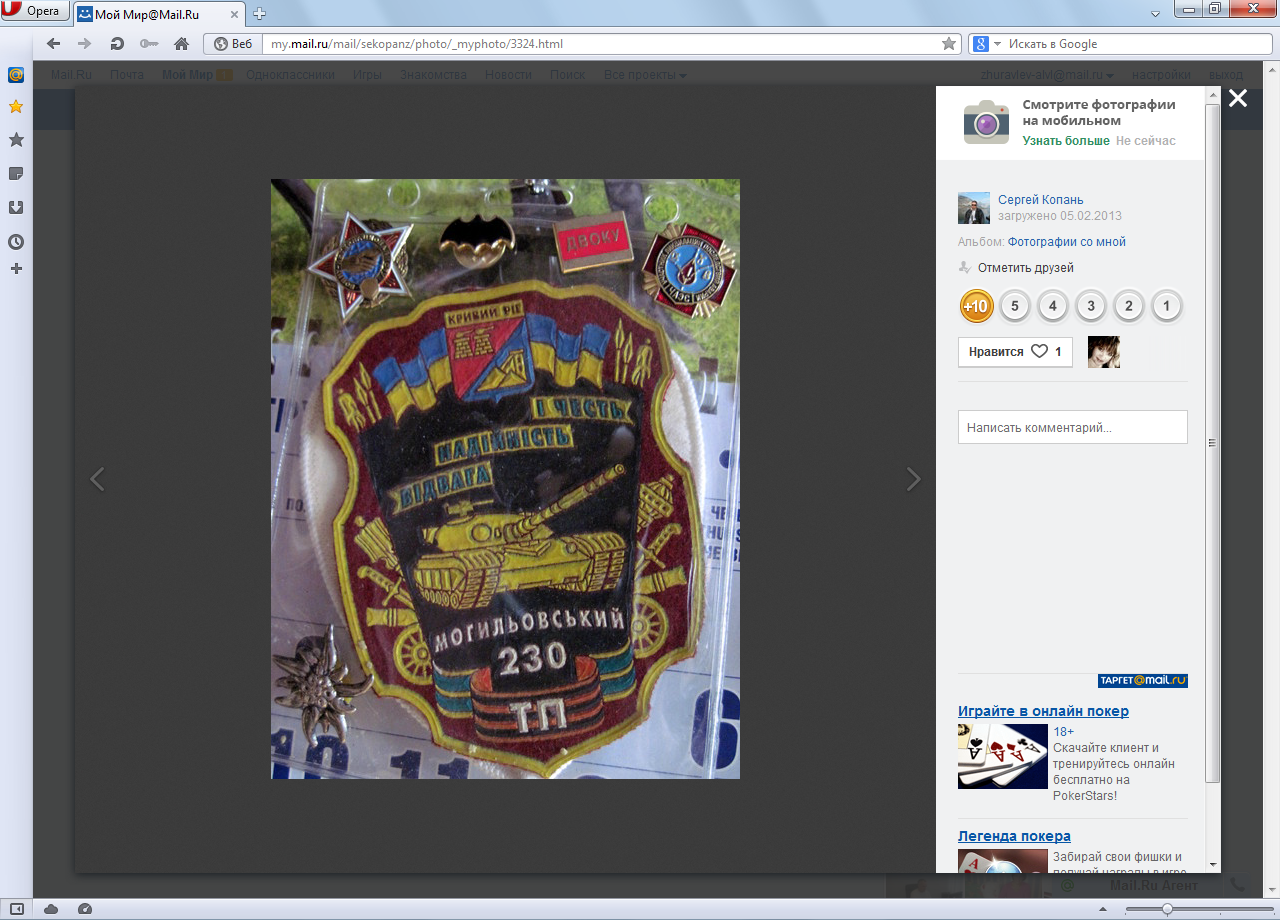Click the browser Back arrow button
The height and width of the screenshot is (920, 1280).
pos(53,44)
